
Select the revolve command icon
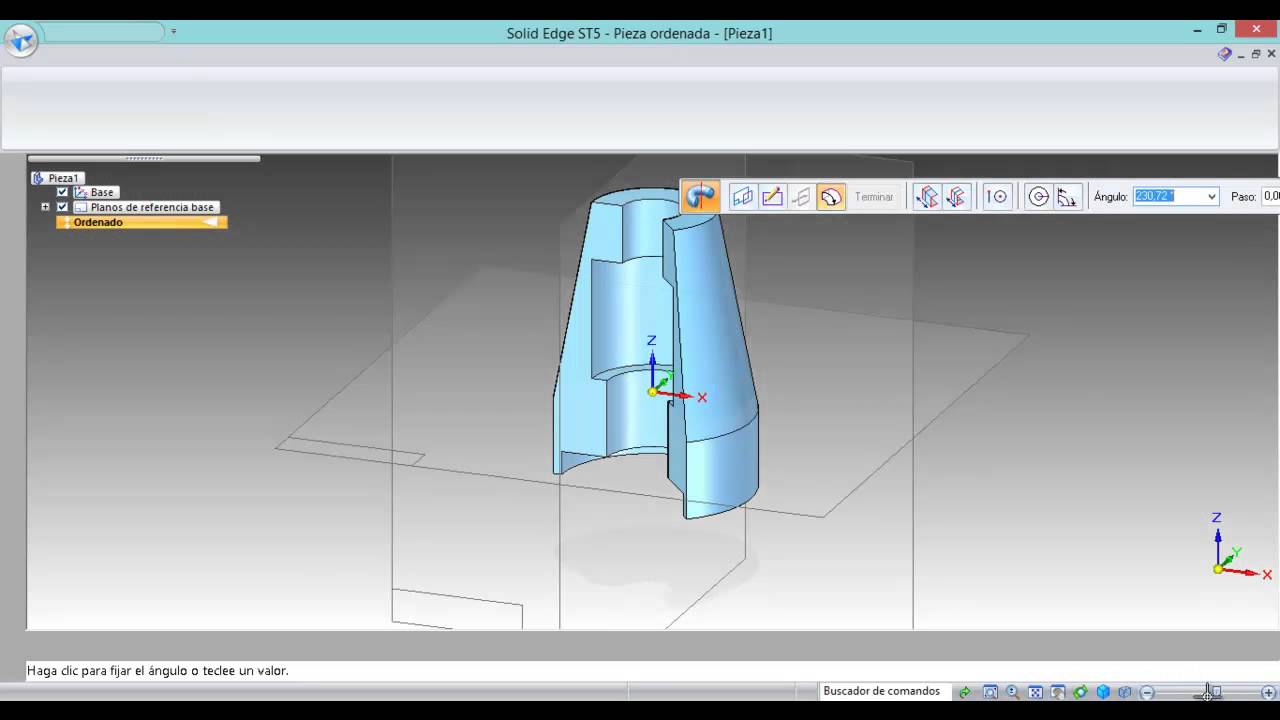pyautogui.click(x=700, y=196)
